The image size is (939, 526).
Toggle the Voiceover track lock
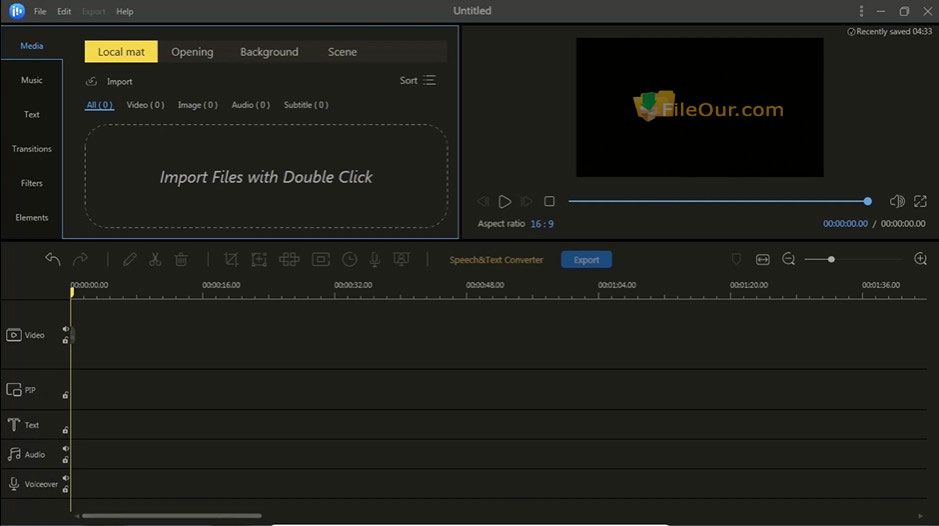65,489
